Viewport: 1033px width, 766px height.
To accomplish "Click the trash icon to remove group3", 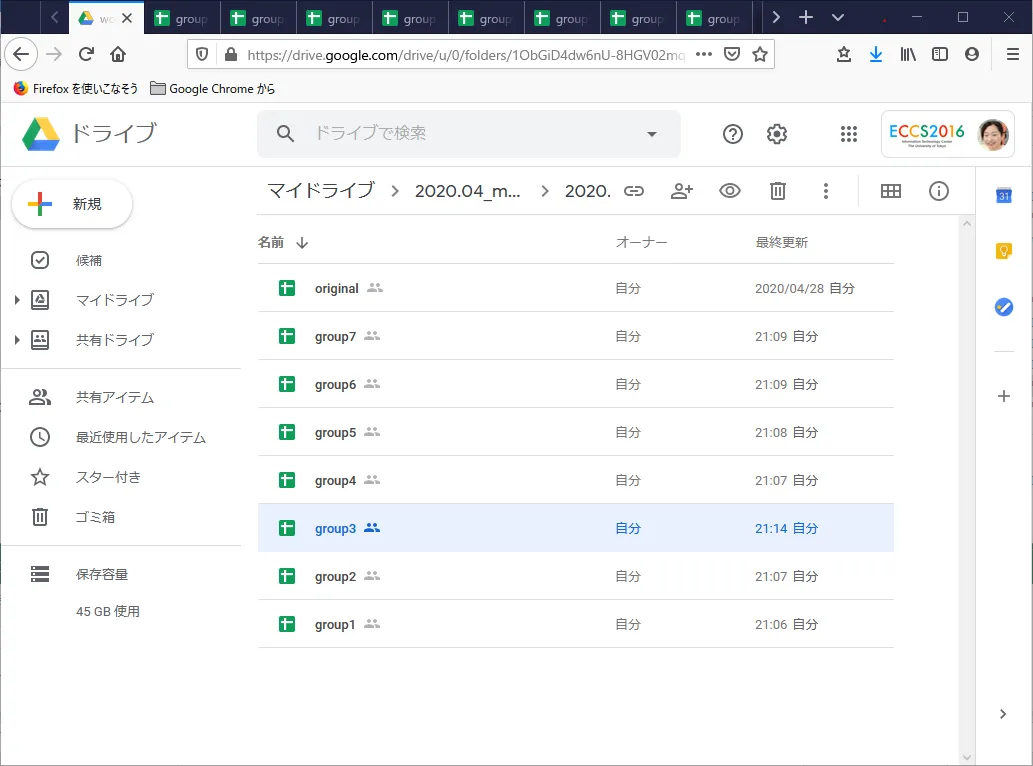I will pyautogui.click(x=778, y=191).
